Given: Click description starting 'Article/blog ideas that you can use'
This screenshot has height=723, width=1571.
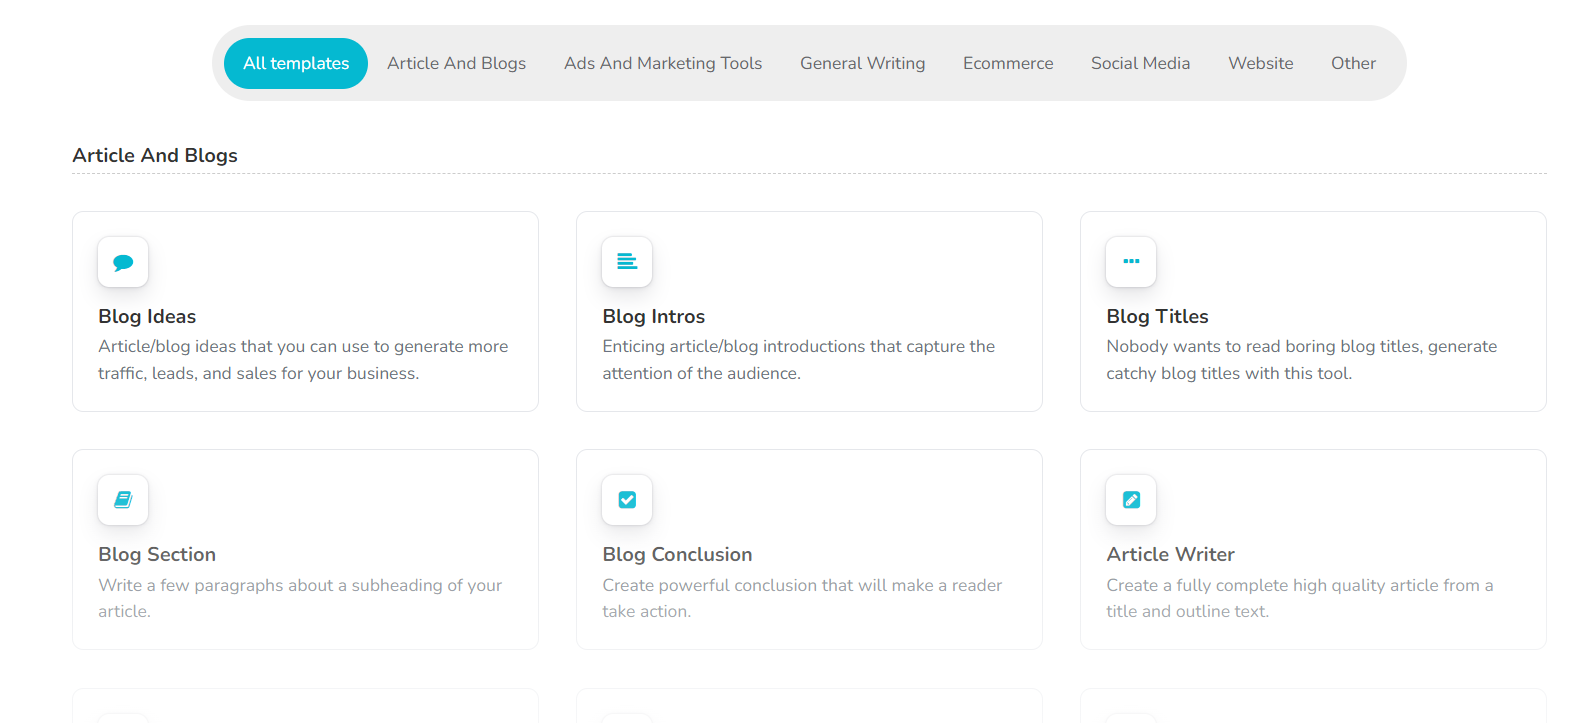Looking at the screenshot, I should [x=303, y=360].
